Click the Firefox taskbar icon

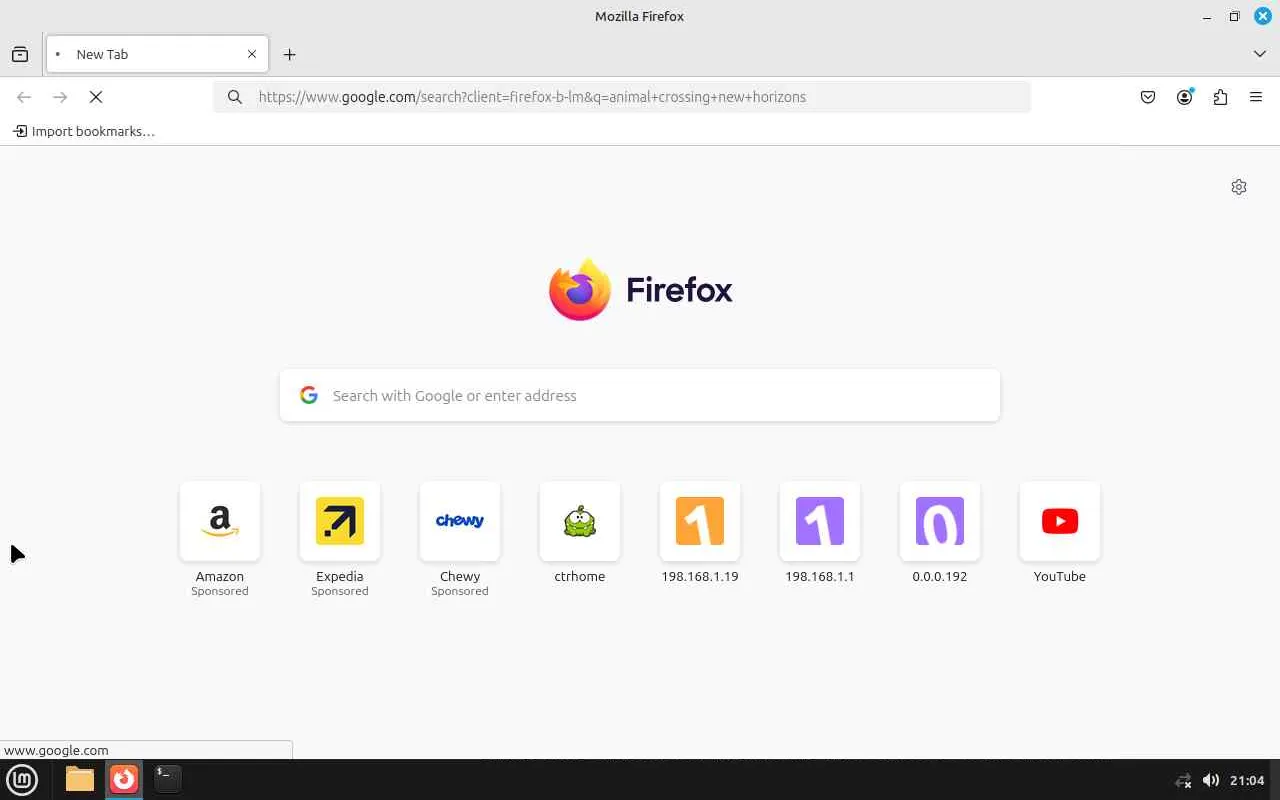pos(124,779)
